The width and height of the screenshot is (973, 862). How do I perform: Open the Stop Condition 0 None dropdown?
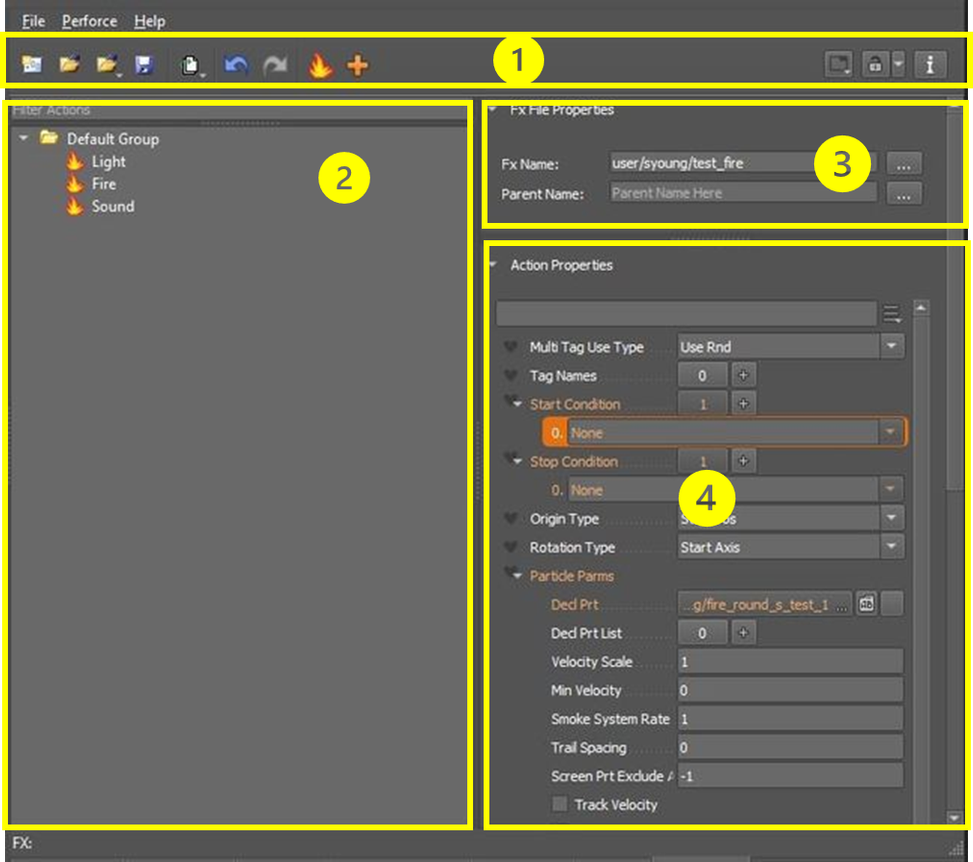[x=890, y=489]
